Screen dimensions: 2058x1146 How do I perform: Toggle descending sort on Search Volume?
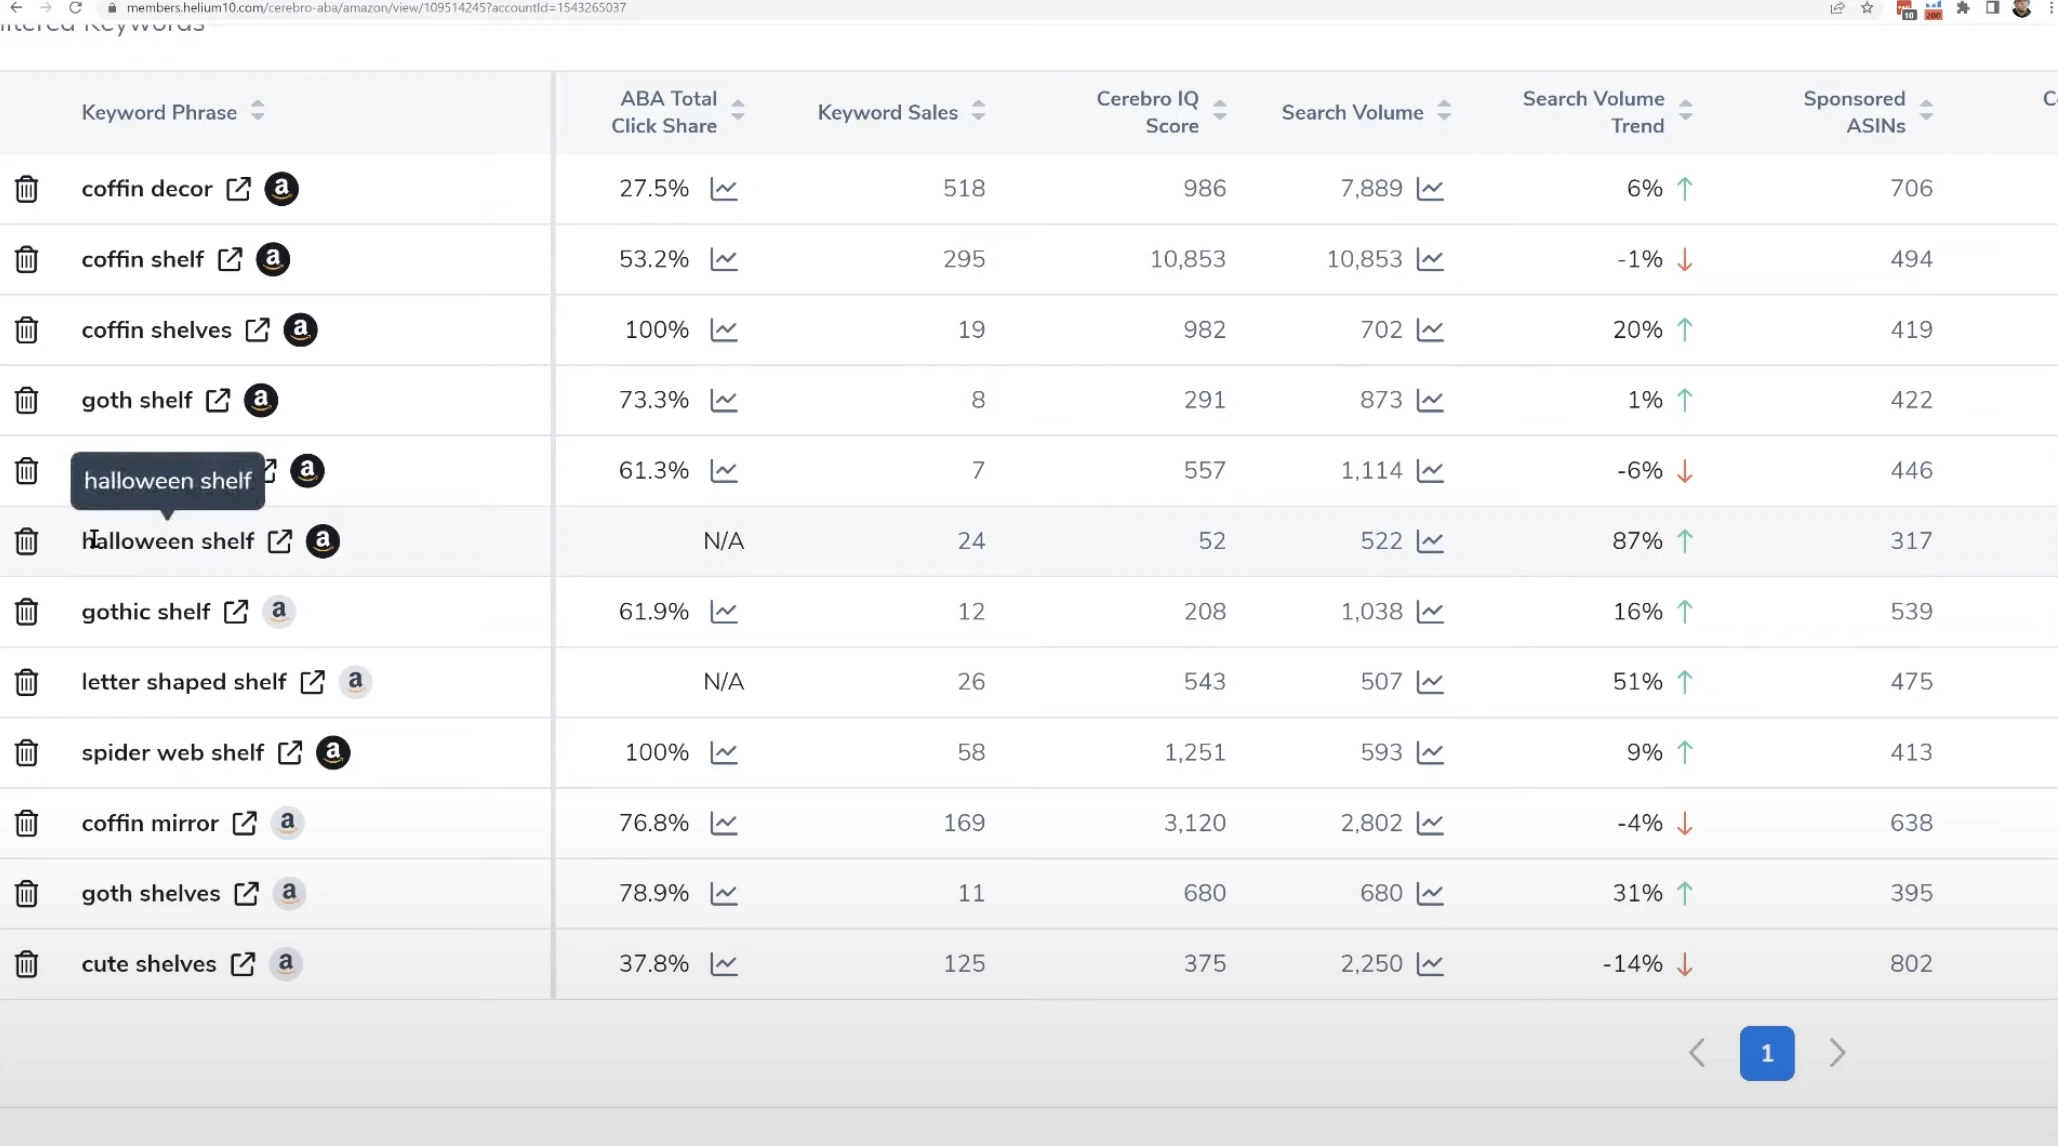coord(1443,111)
